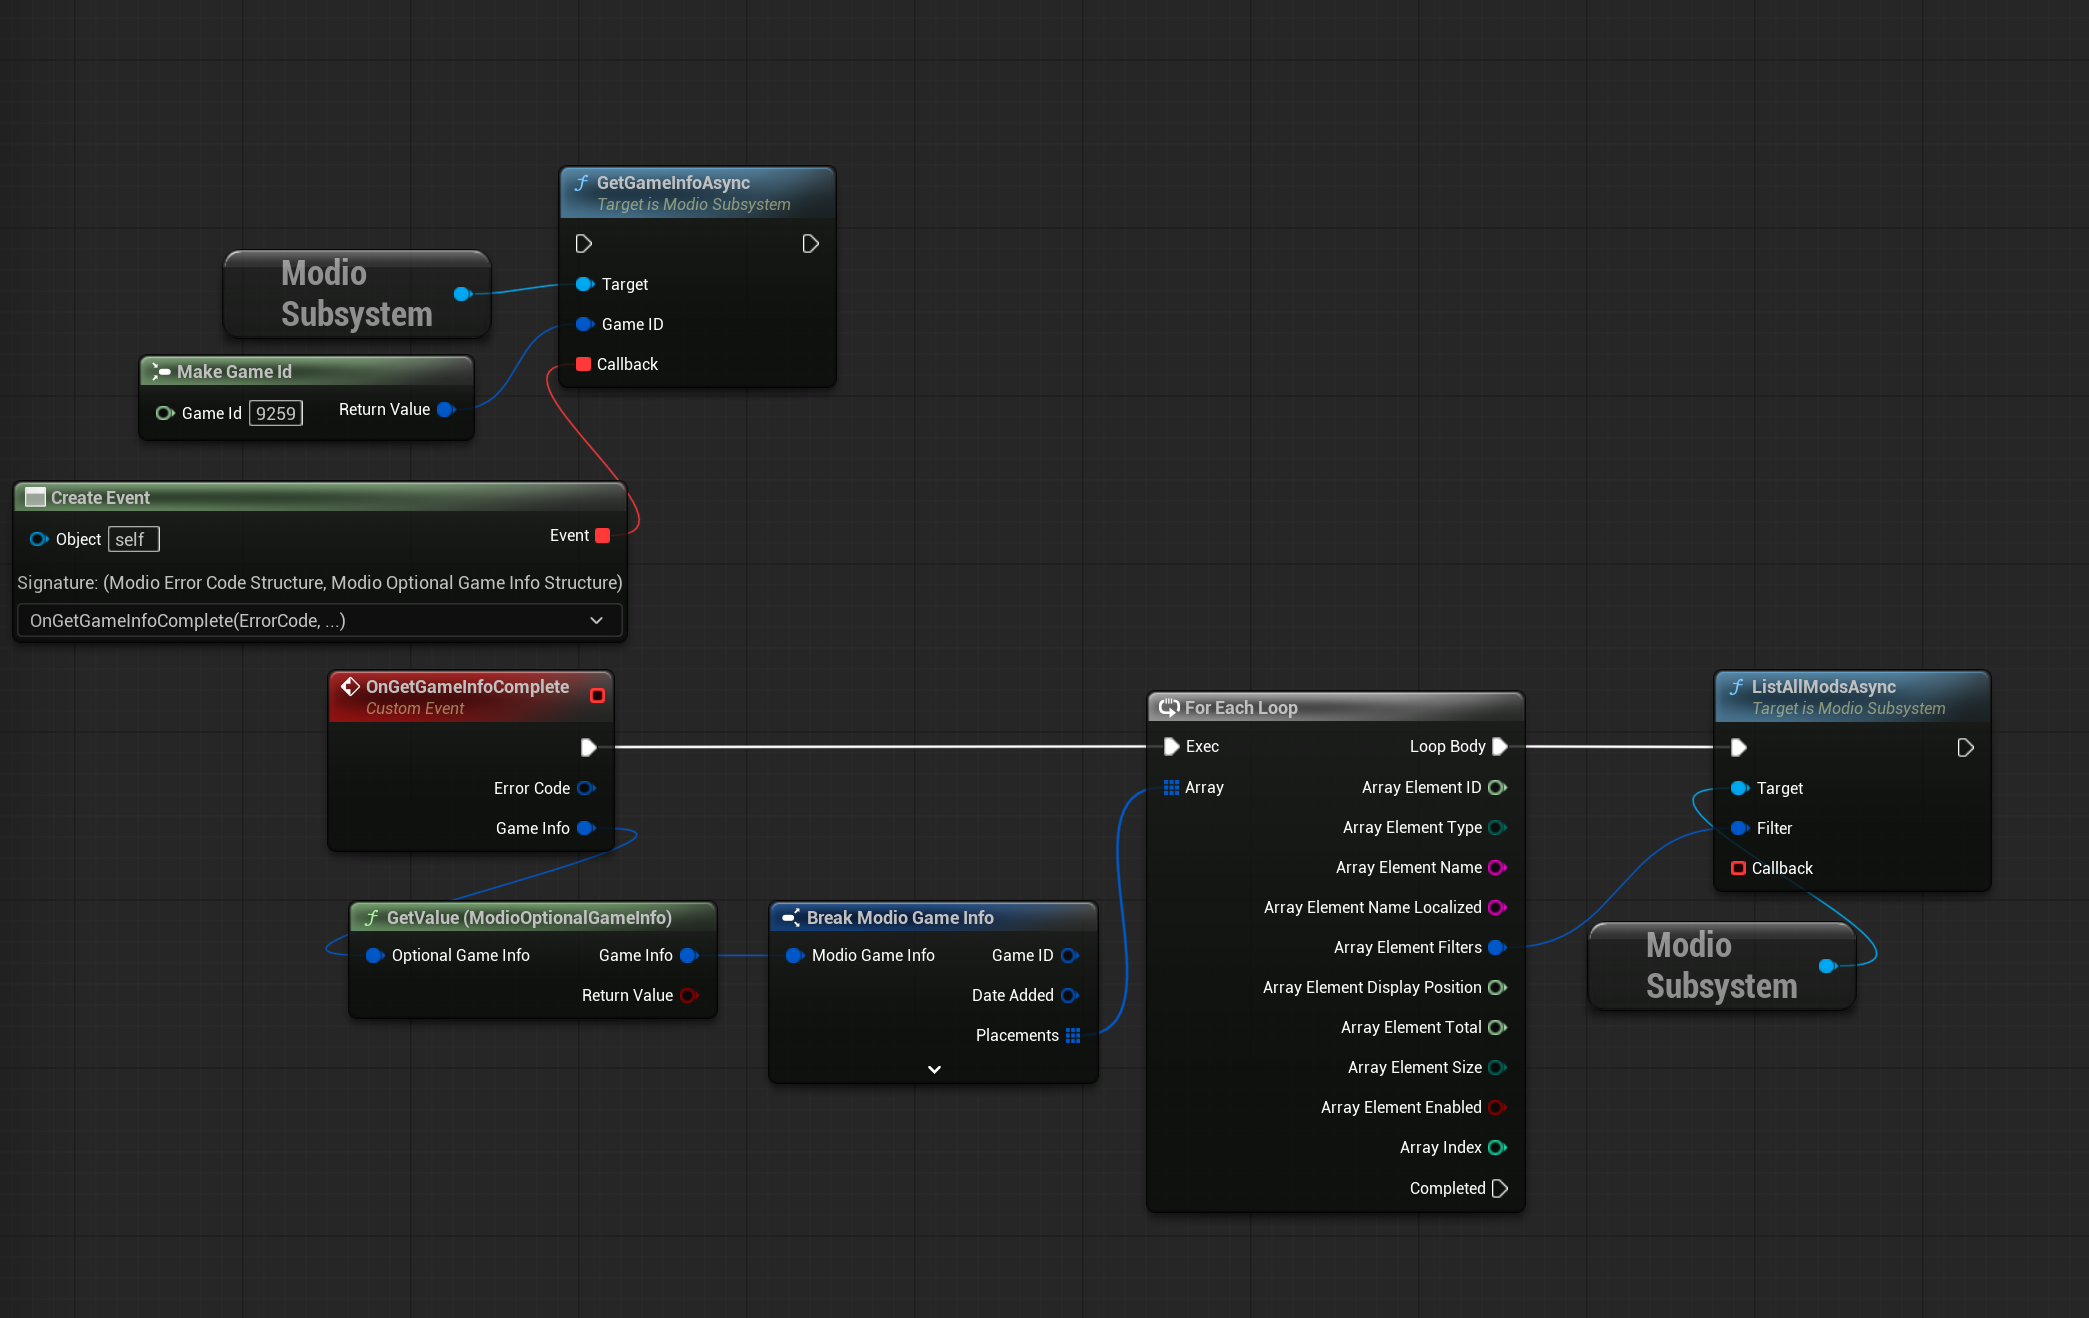2089x1318 pixels.
Task: Click Array Element Enabled output pin
Action: pyautogui.click(x=1498, y=1107)
